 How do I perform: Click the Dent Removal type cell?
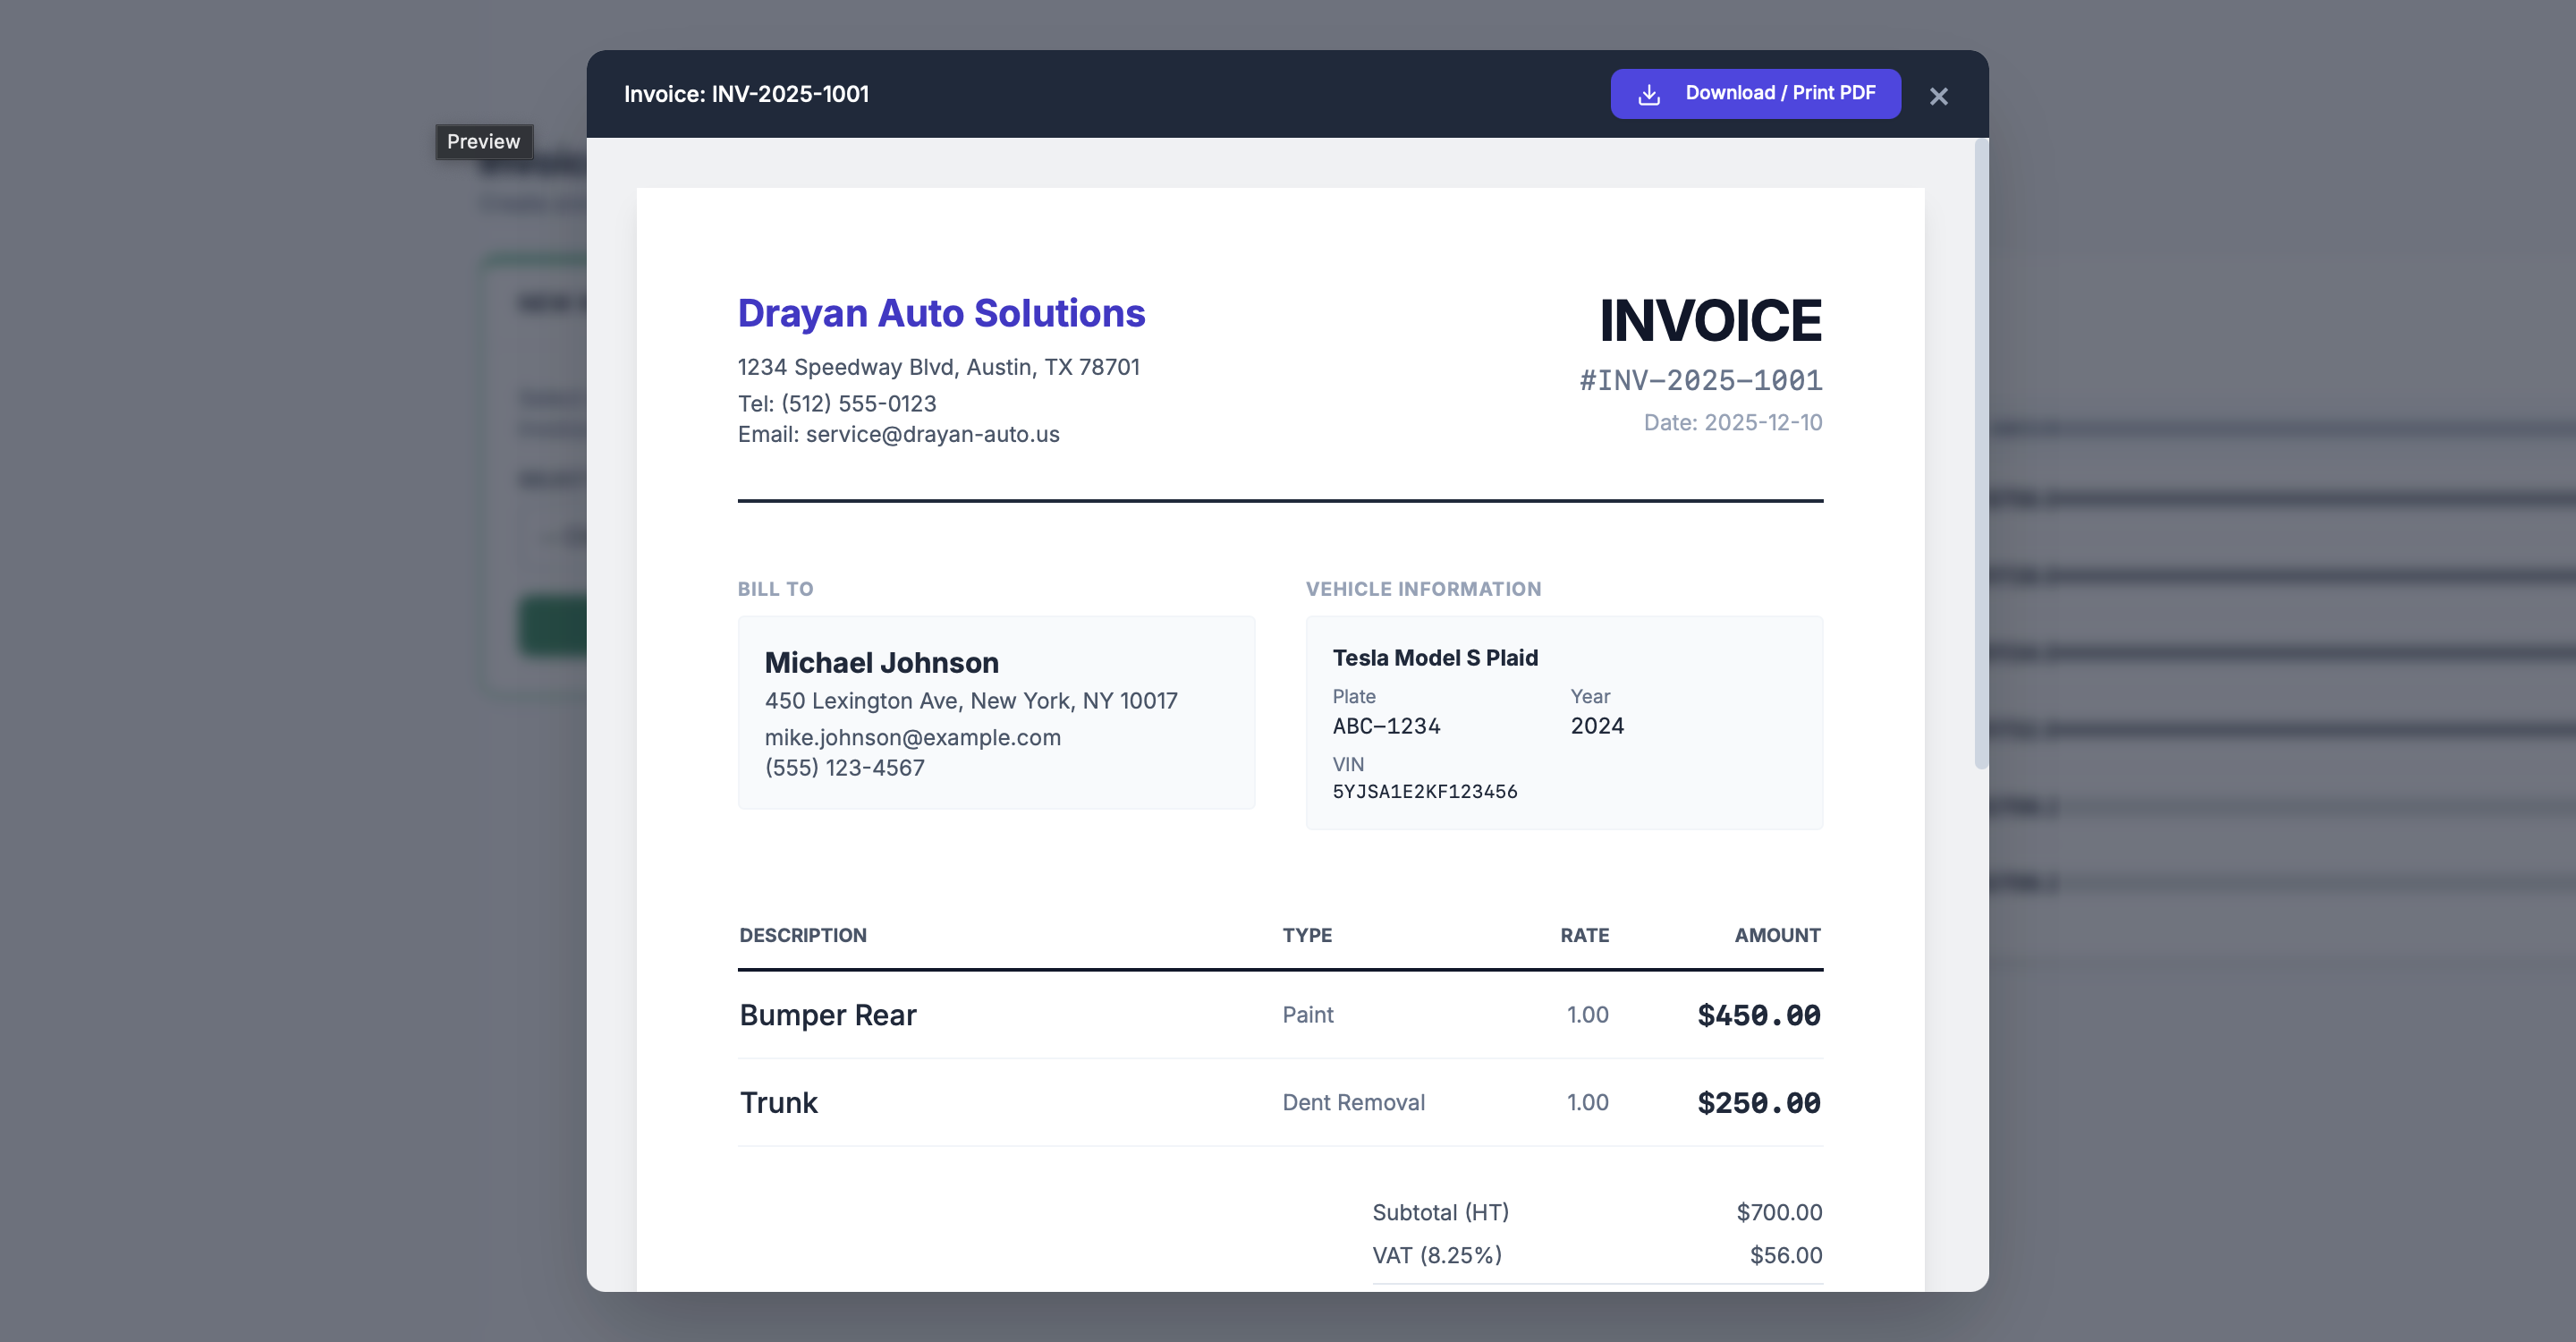pyautogui.click(x=1354, y=1102)
